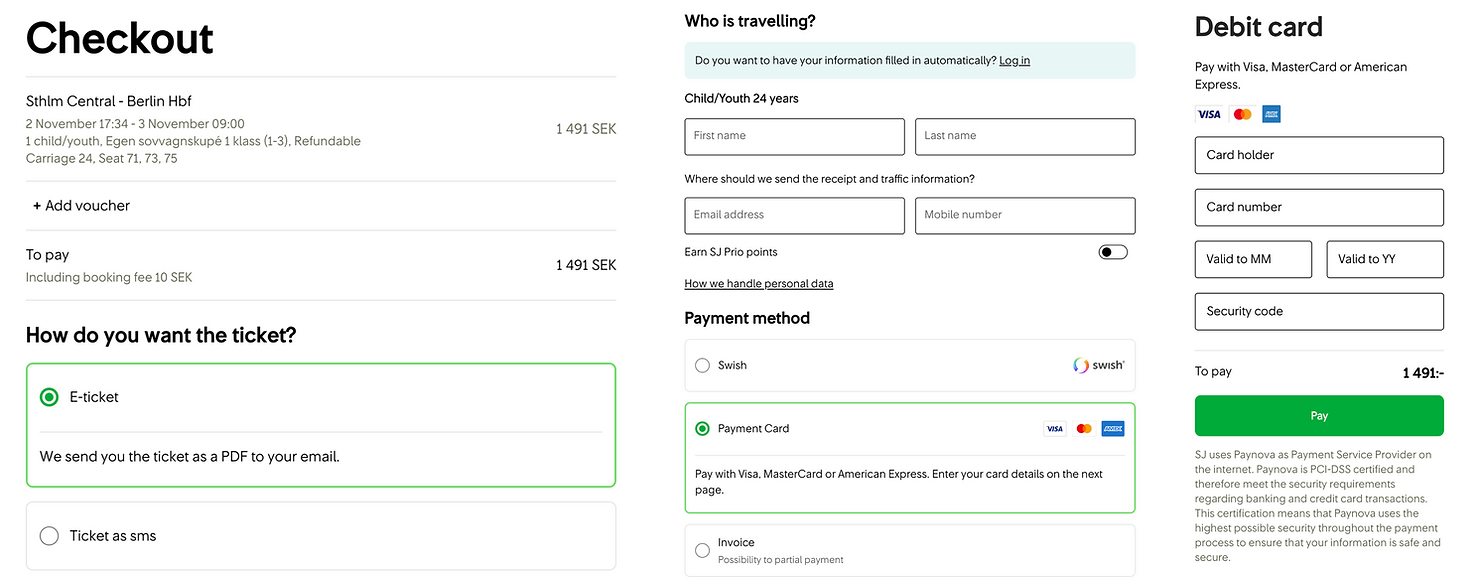The width and height of the screenshot is (1480, 588).
Task: Open How we handle personal data link
Action: [759, 284]
